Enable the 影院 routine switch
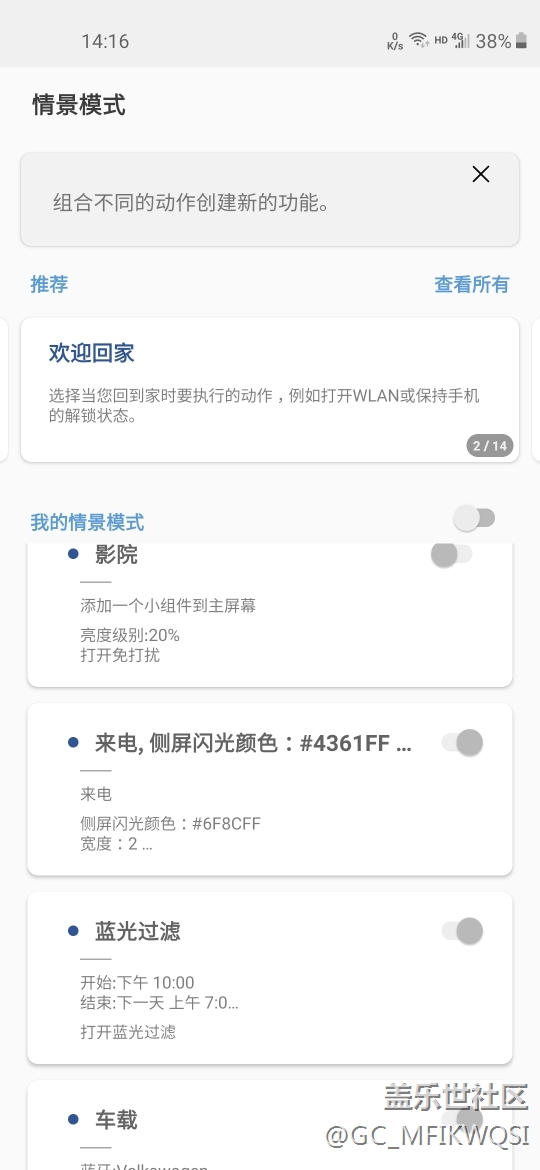This screenshot has width=540, height=1170. tap(452, 554)
